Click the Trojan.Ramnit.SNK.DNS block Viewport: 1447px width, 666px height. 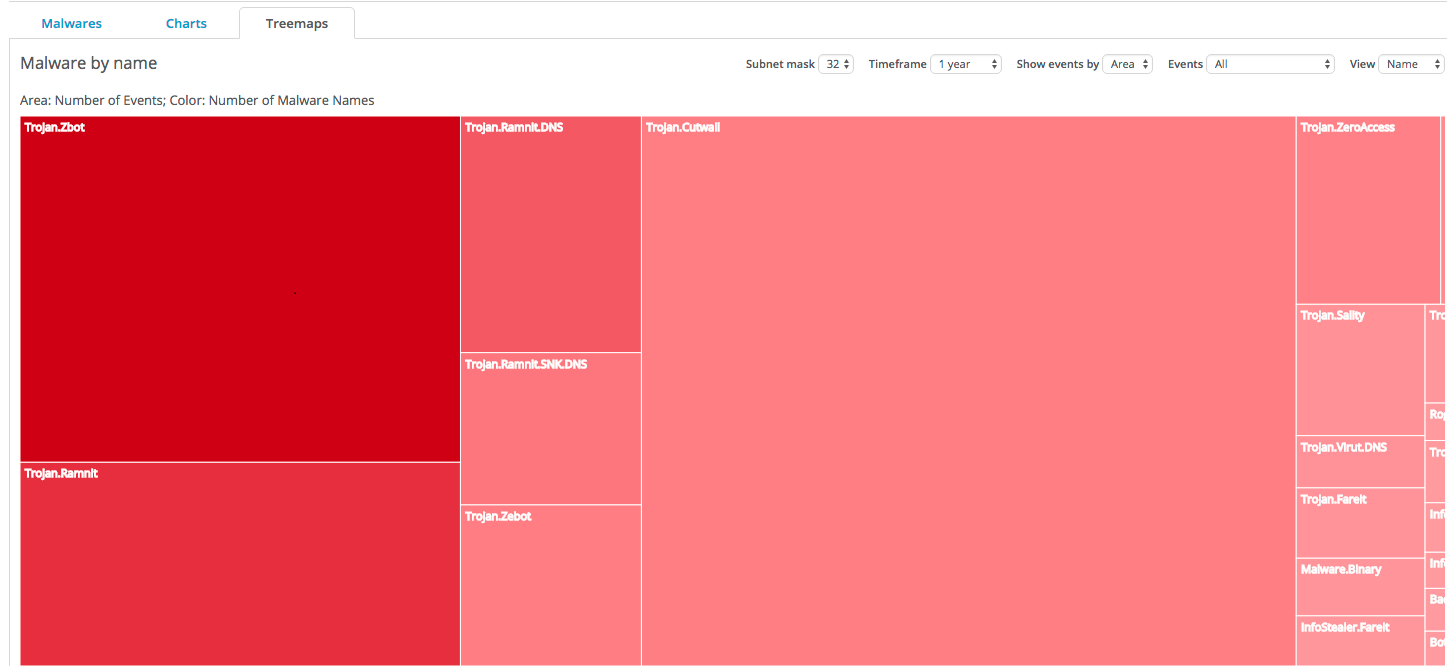[x=551, y=429]
